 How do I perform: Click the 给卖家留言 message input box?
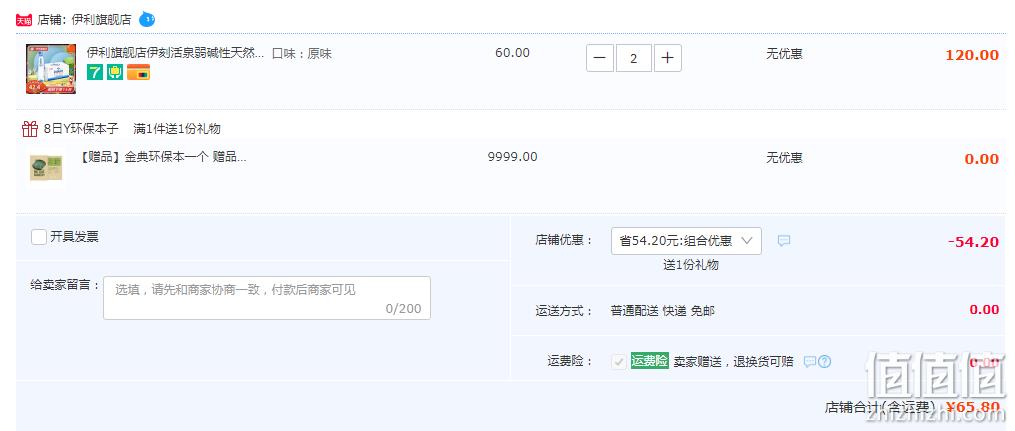[x=267, y=298]
